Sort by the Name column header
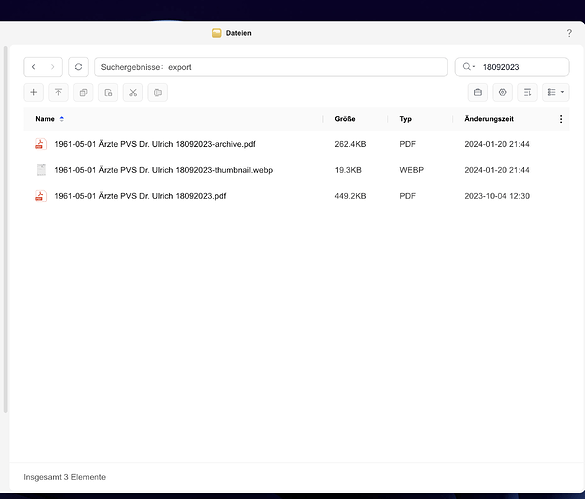 [45, 119]
